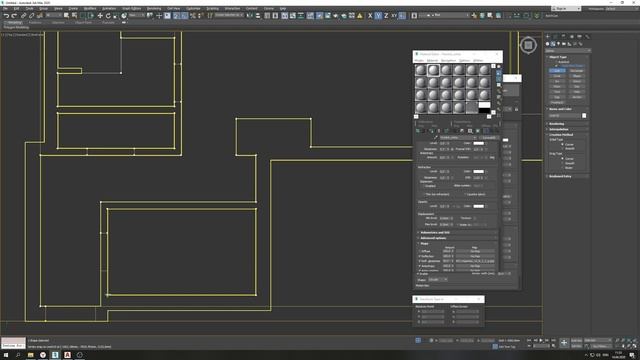Open the Rendering menu
This screenshot has height=360, width=640.
153,8
